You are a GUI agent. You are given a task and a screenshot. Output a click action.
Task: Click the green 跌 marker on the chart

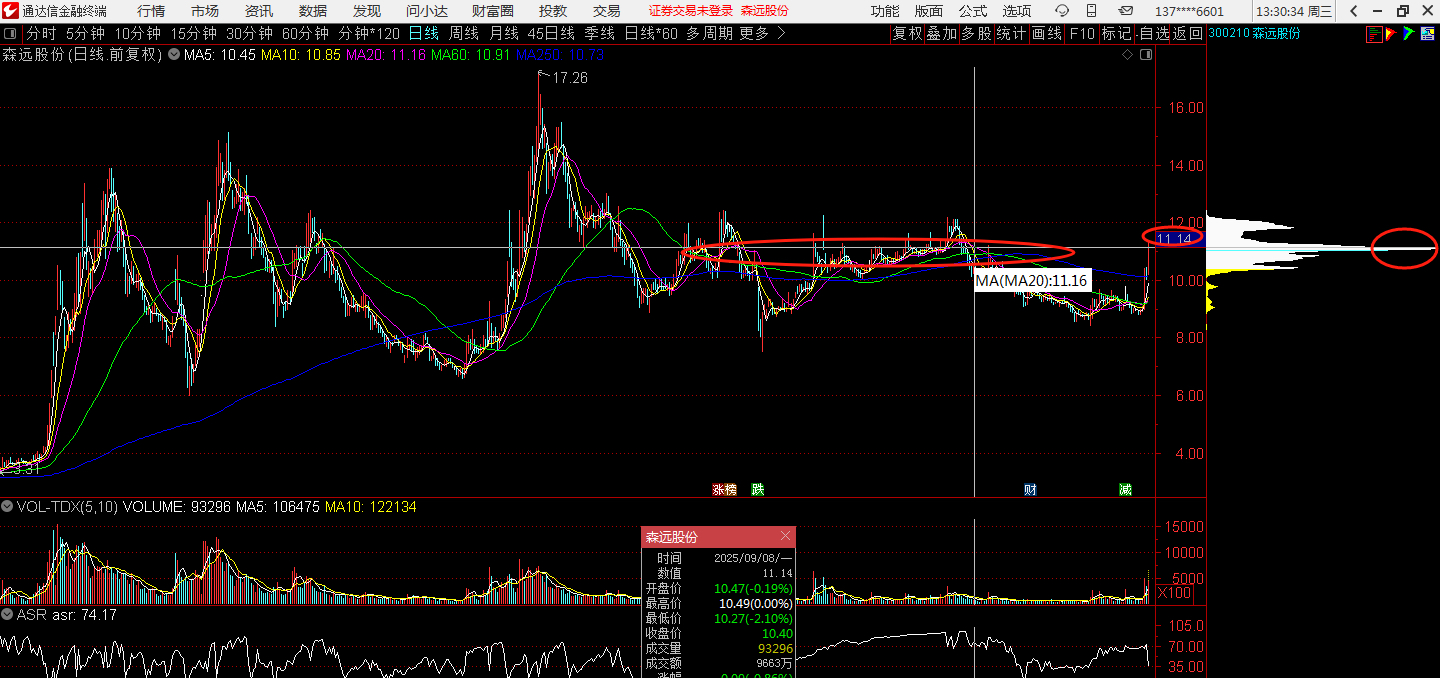pyautogui.click(x=758, y=489)
